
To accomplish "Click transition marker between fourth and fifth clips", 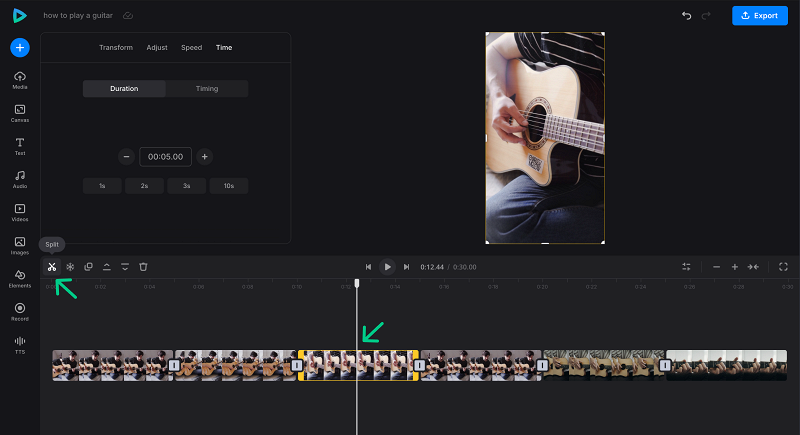I will (542, 365).
